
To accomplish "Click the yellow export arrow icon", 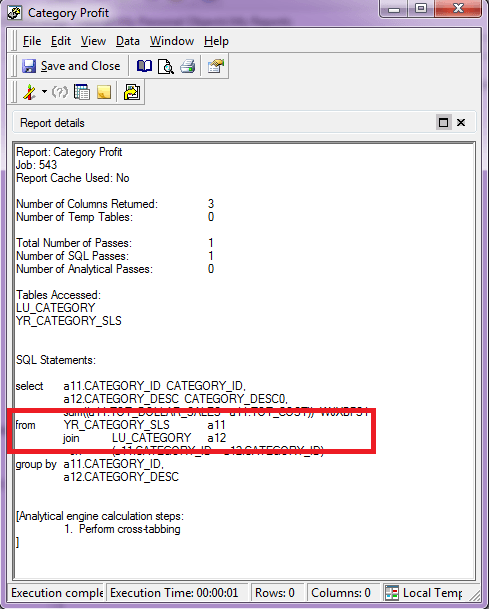I will pos(132,92).
